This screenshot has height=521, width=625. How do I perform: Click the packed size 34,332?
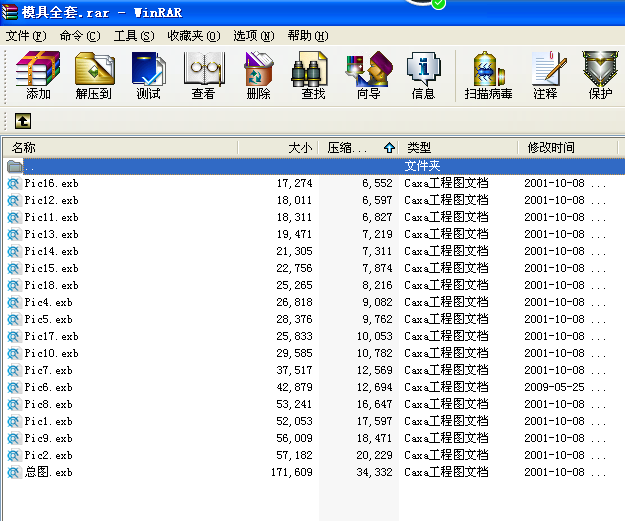point(374,472)
